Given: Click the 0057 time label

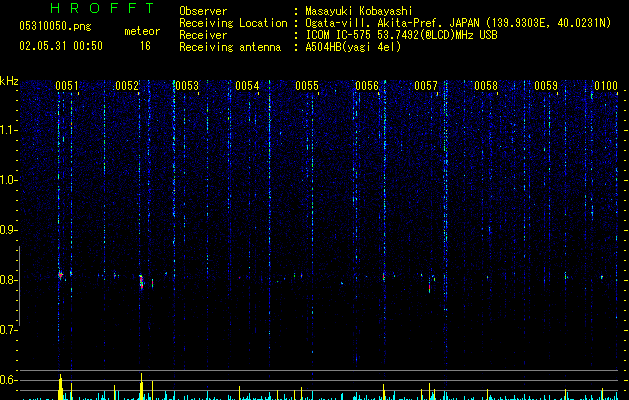Looking at the screenshot, I should [426, 86].
